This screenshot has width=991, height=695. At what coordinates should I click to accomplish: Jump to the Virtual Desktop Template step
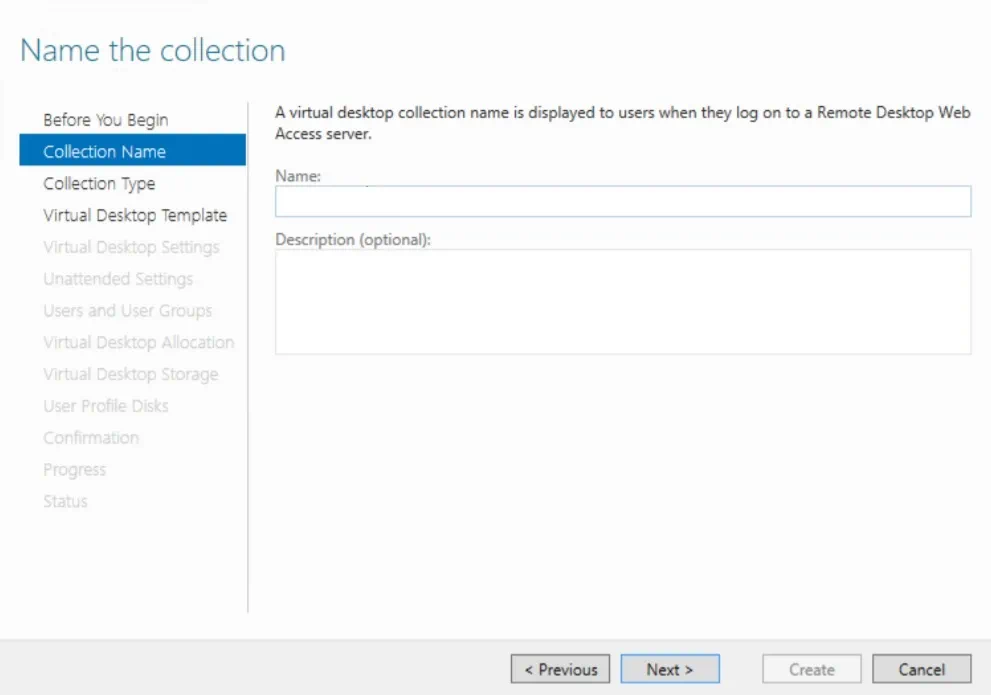click(x=135, y=216)
